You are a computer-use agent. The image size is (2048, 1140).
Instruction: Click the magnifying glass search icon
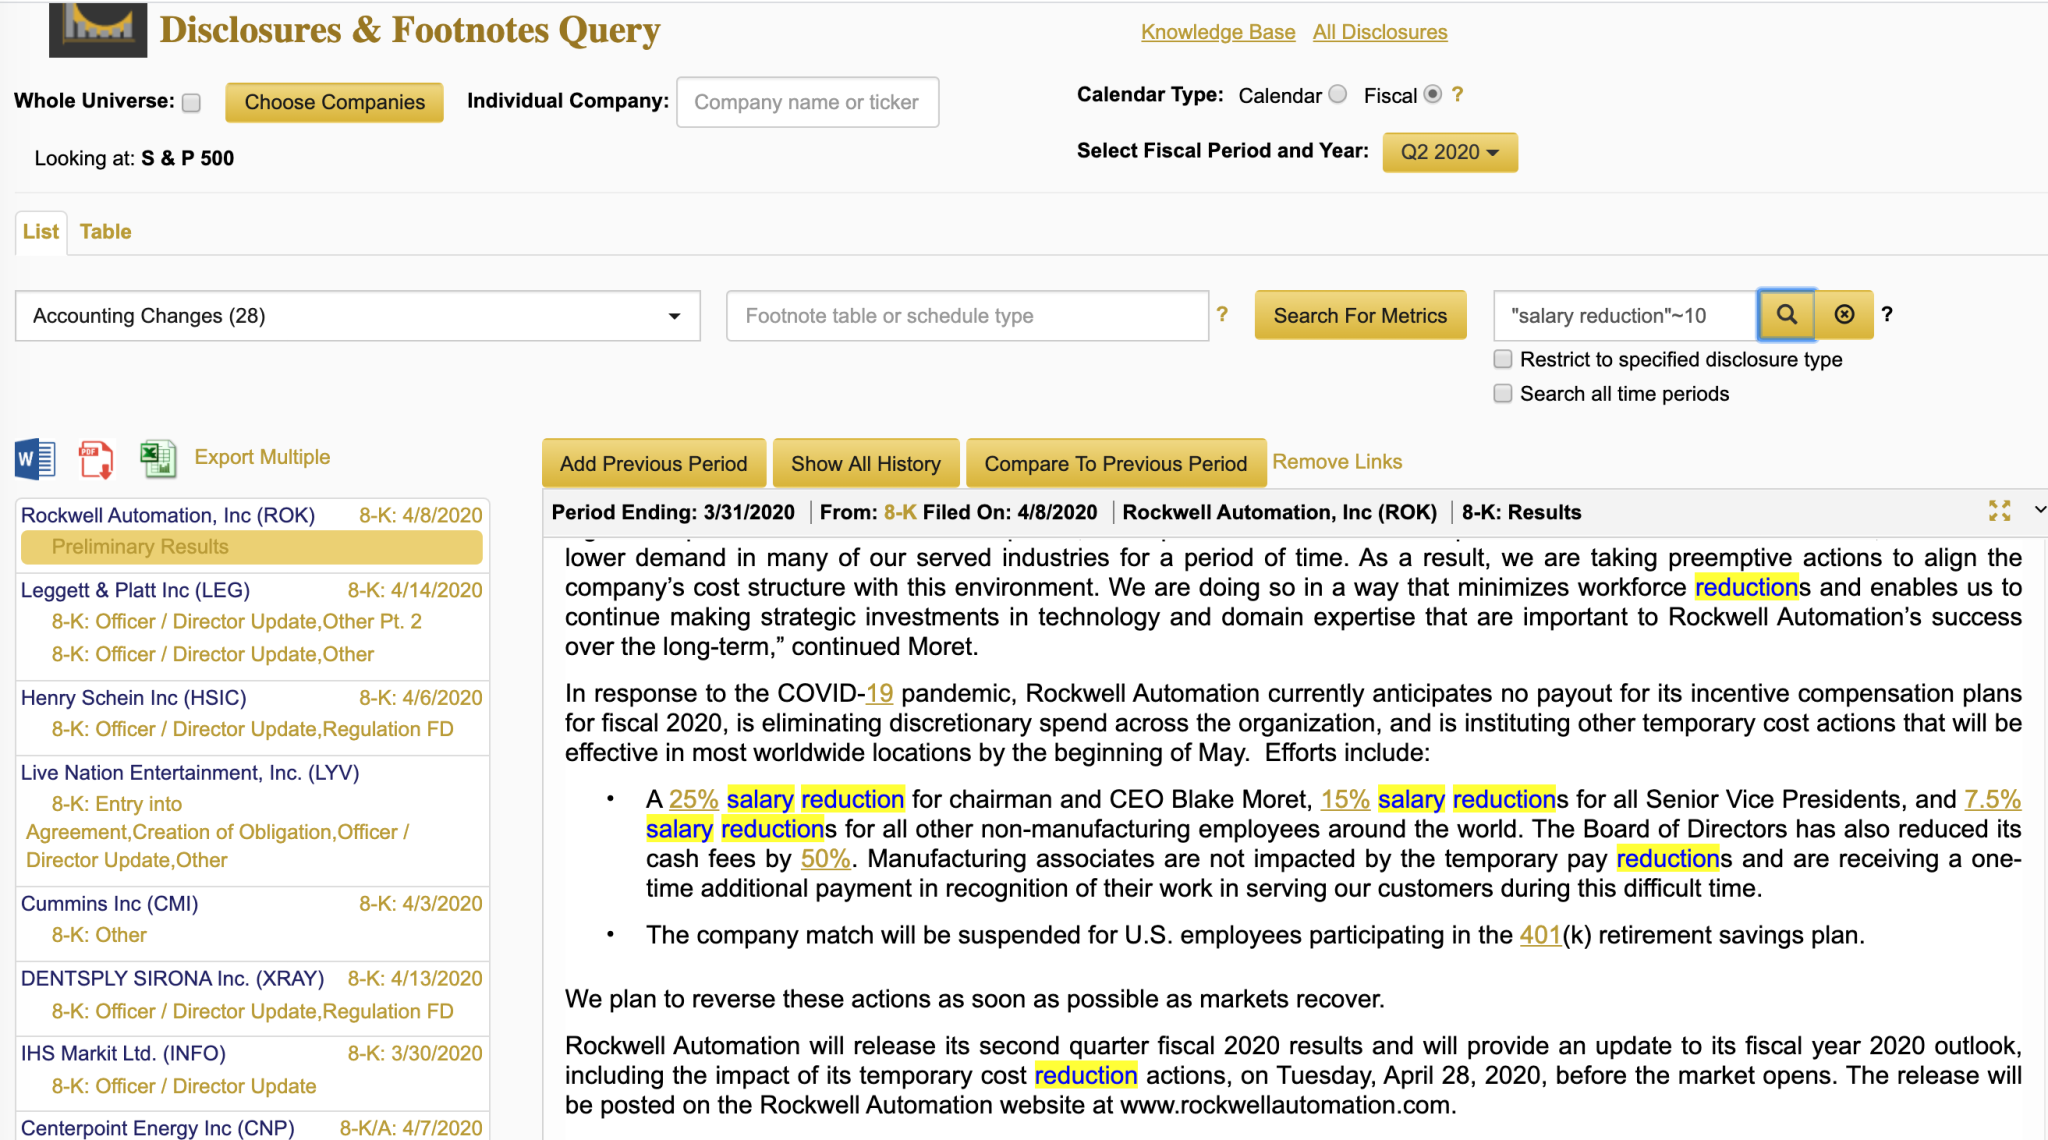tap(1786, 315)
